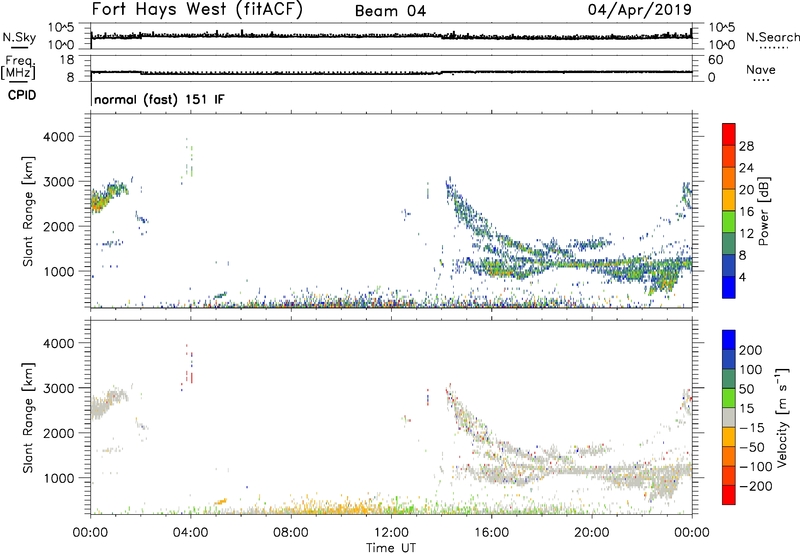800x554 pixels.
Task: Click the "Fort Hays West (fitACF)" title
Action: [197, 9]
